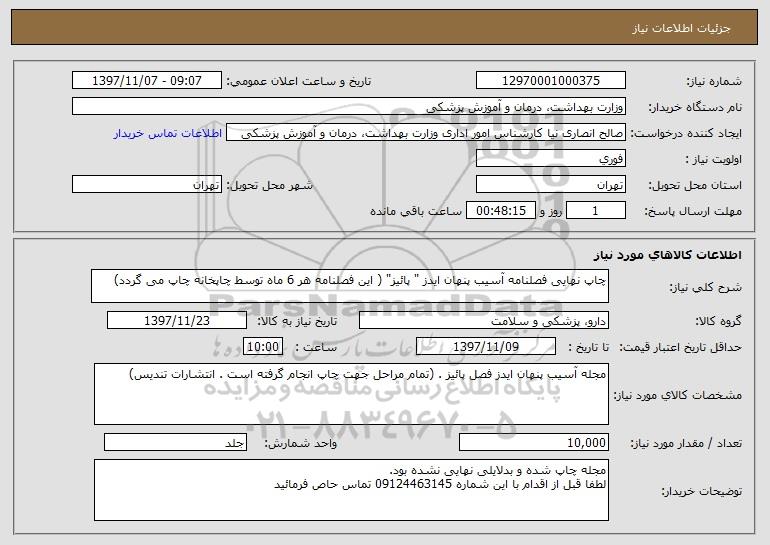Click the quantity field 10,000

[x=534, y=442]
